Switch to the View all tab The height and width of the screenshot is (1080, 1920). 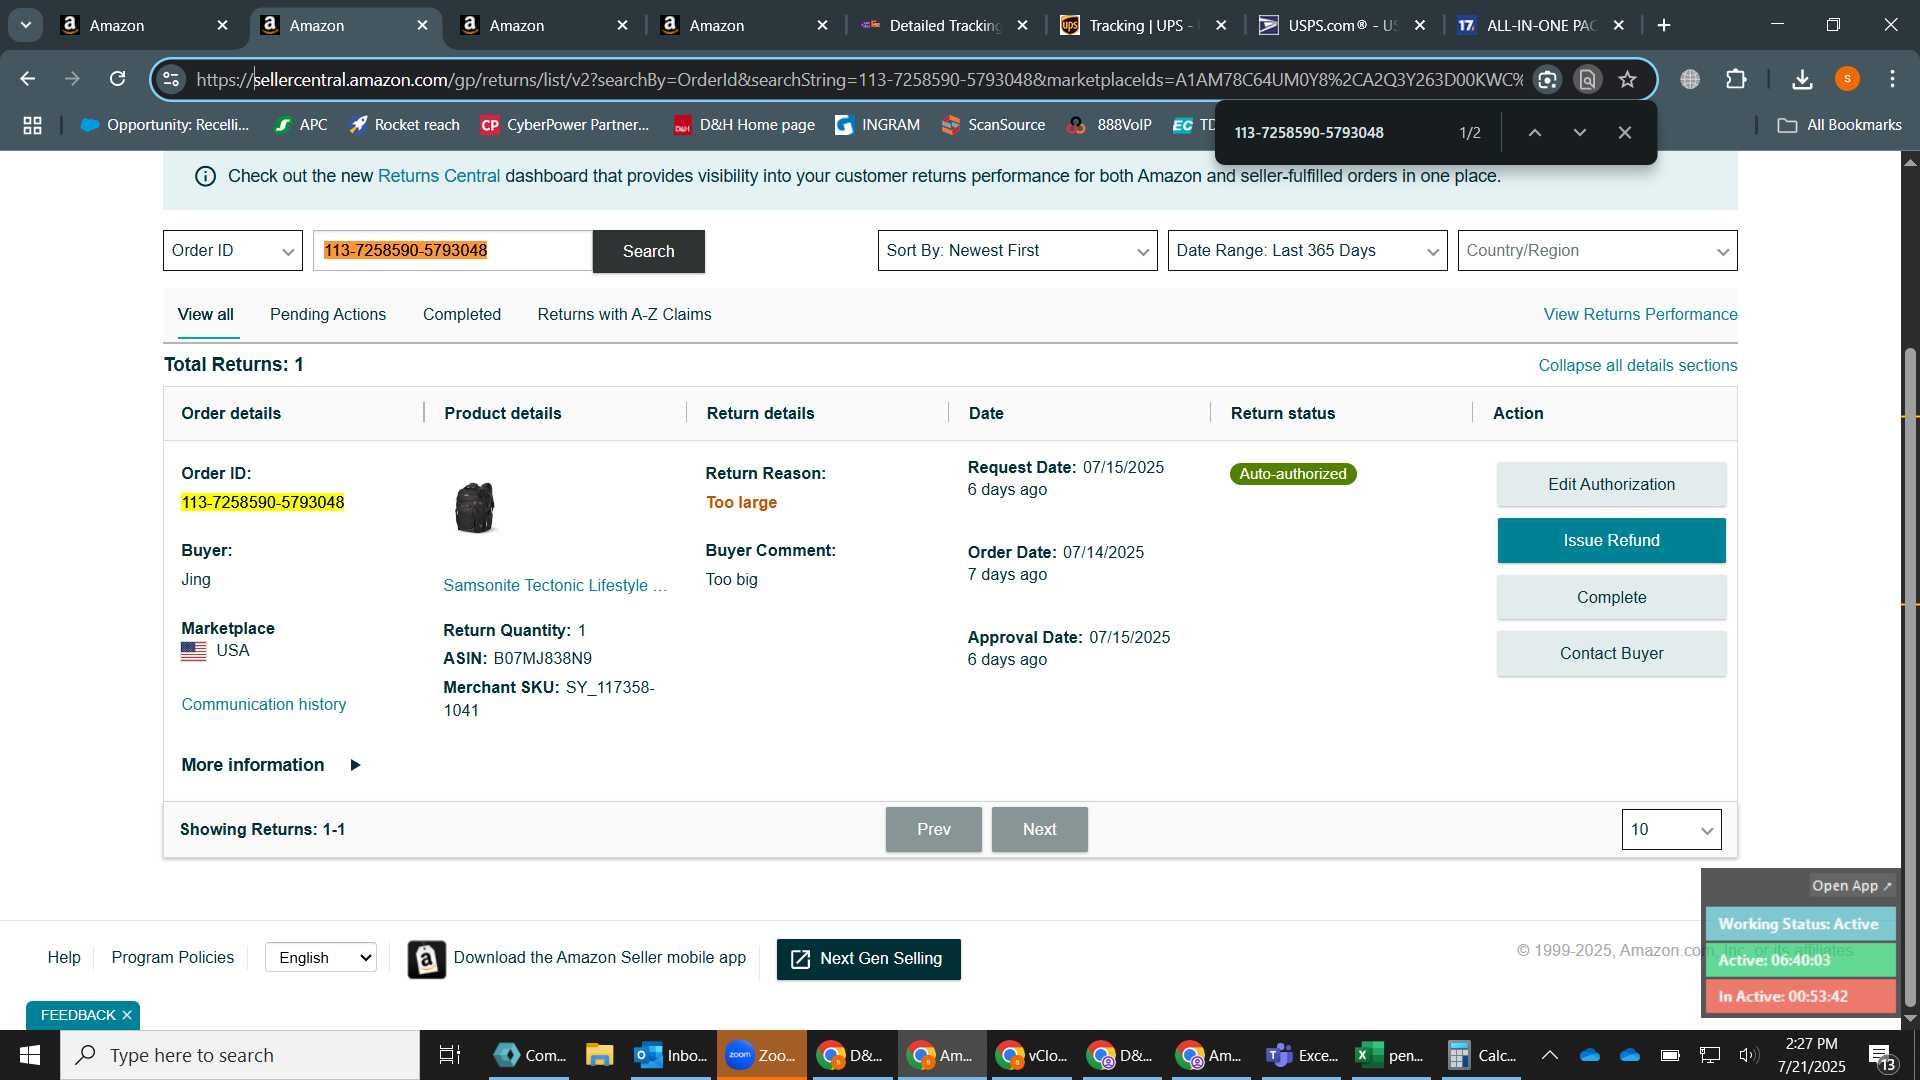[206, 314]
